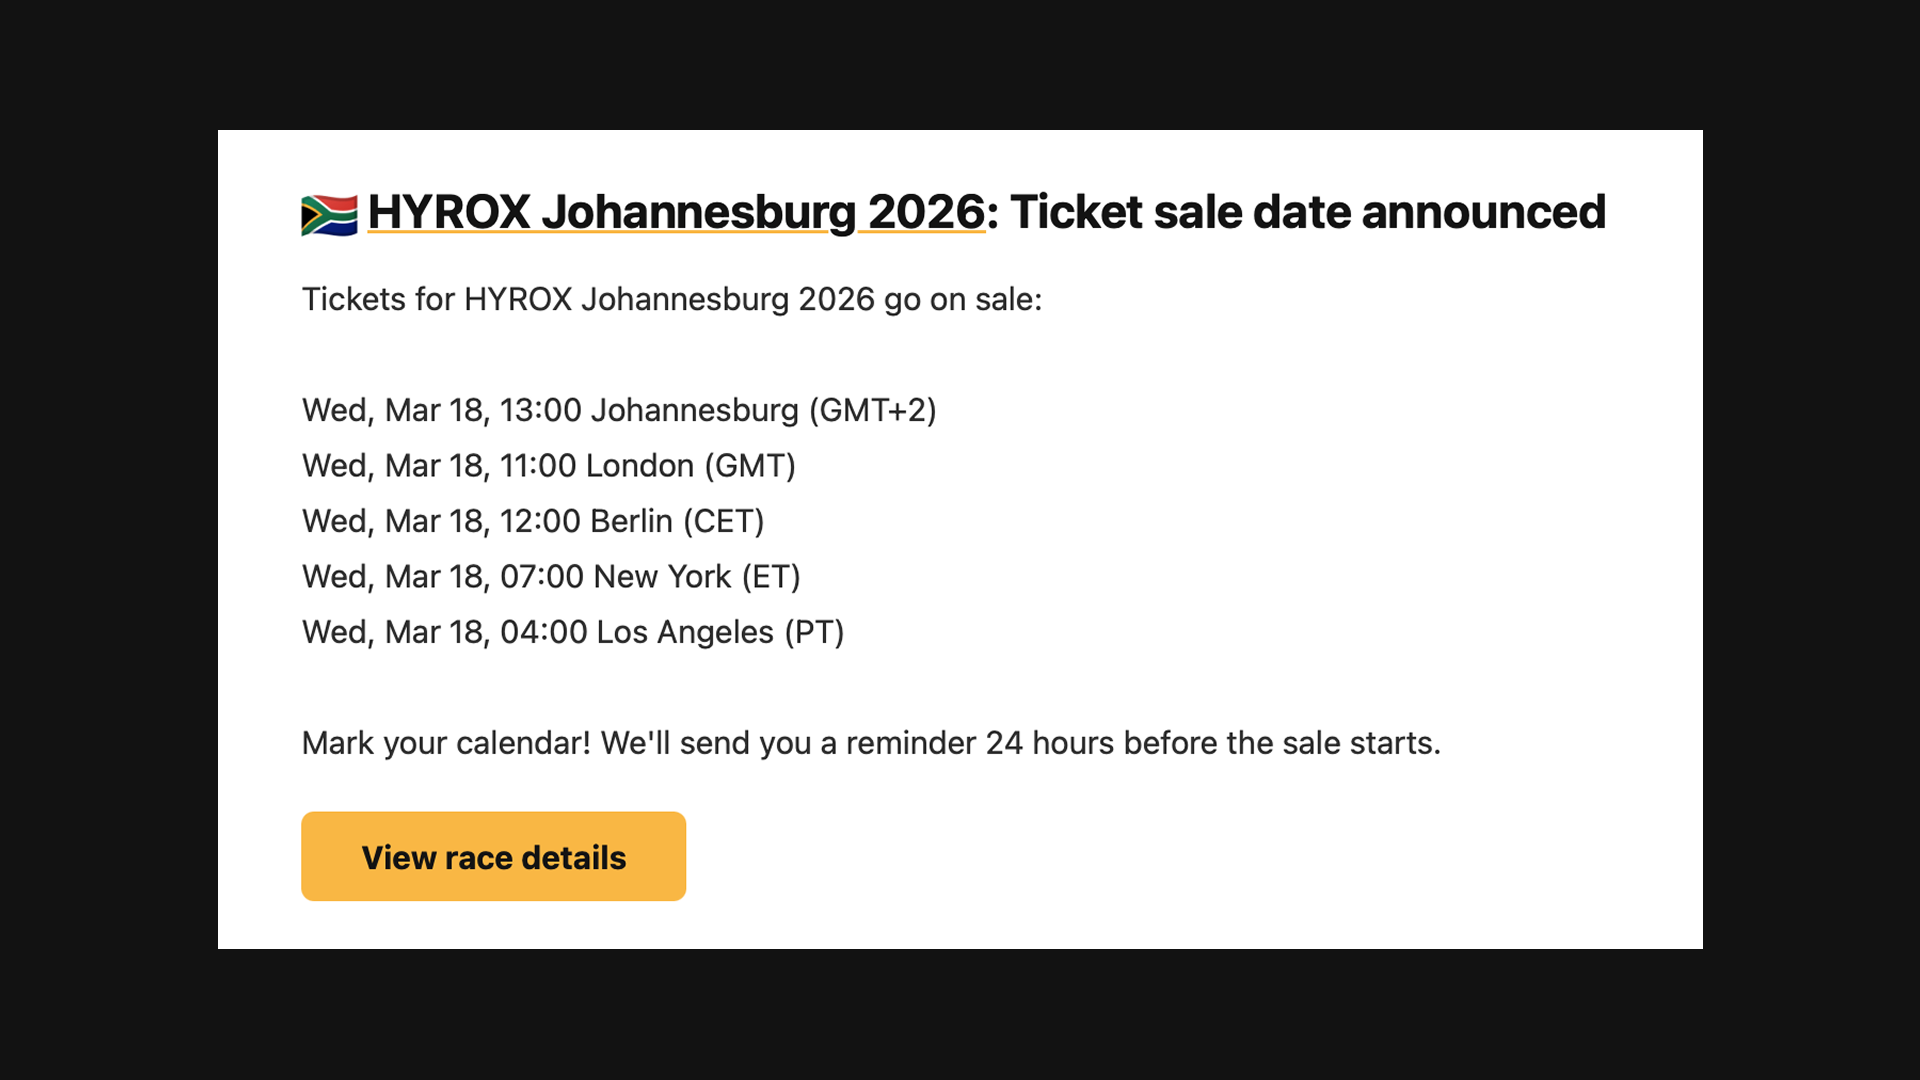Screen dimensions: 1920x1080
Task: Click the South Africa flag icon
Action: point(329,215)
